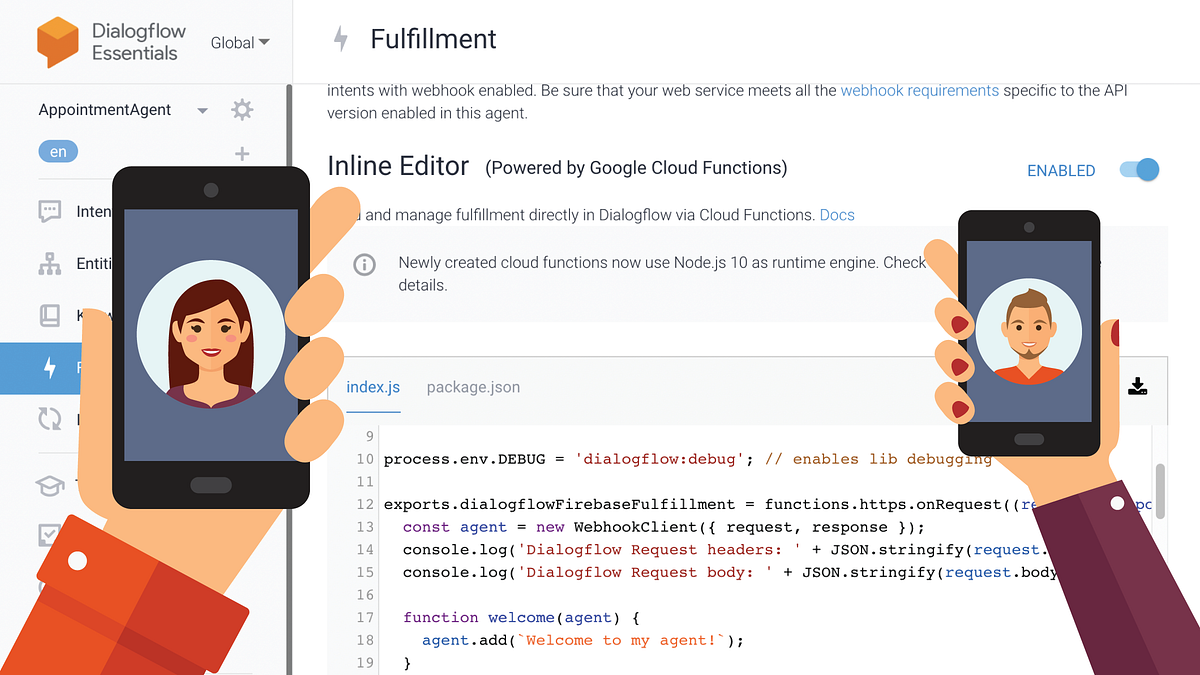Open the Global region dropdown
The height and width of the screenshot is (675, 1200).
point(239,43)
